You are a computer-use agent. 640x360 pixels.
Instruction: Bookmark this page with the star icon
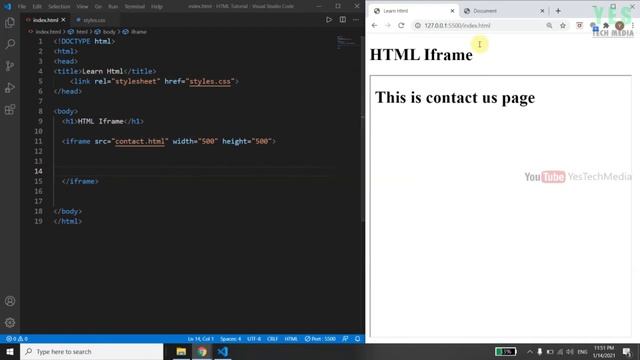click(x=563, y=25)
